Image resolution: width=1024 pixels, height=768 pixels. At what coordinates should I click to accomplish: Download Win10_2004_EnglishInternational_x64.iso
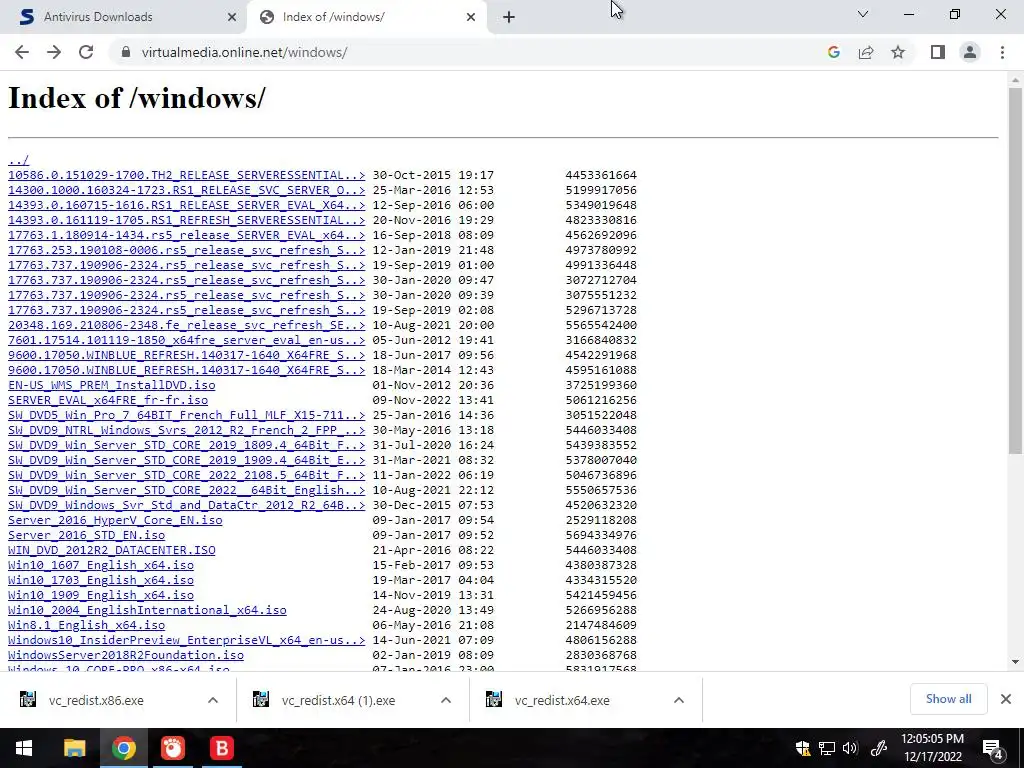click(x=147, y=610)
